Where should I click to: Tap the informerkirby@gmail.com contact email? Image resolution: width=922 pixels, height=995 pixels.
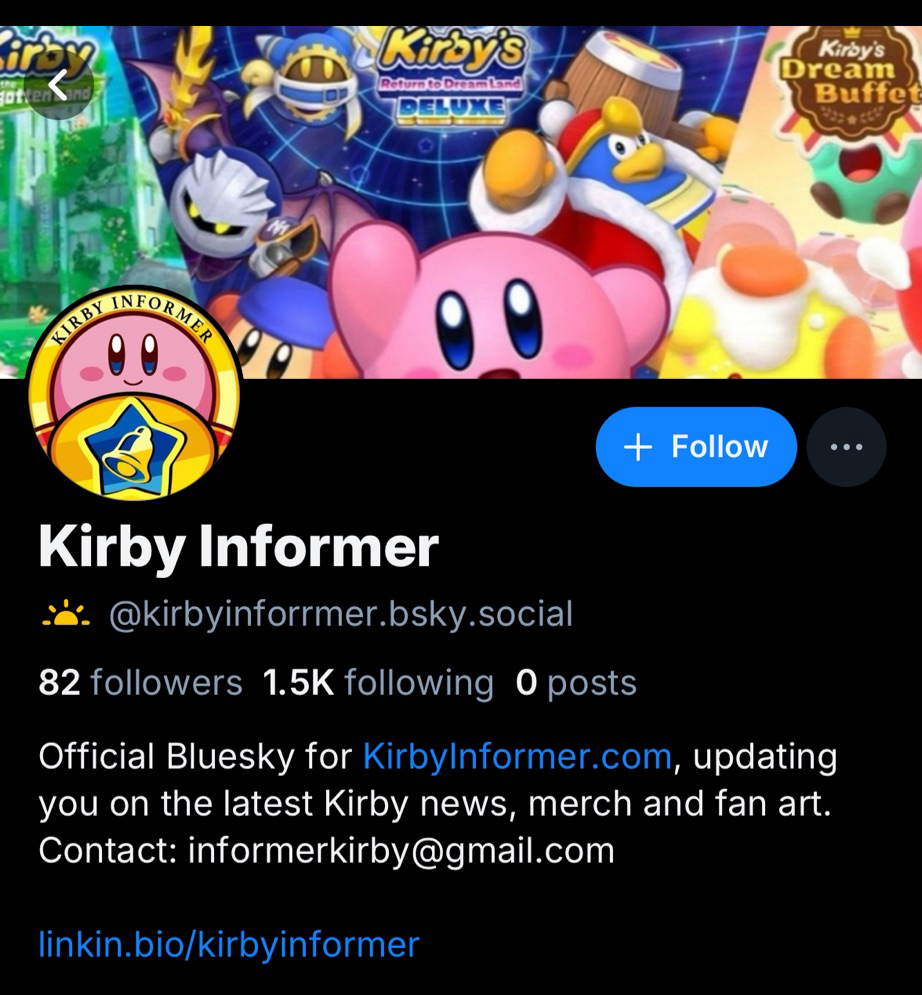tap(401, 850)
